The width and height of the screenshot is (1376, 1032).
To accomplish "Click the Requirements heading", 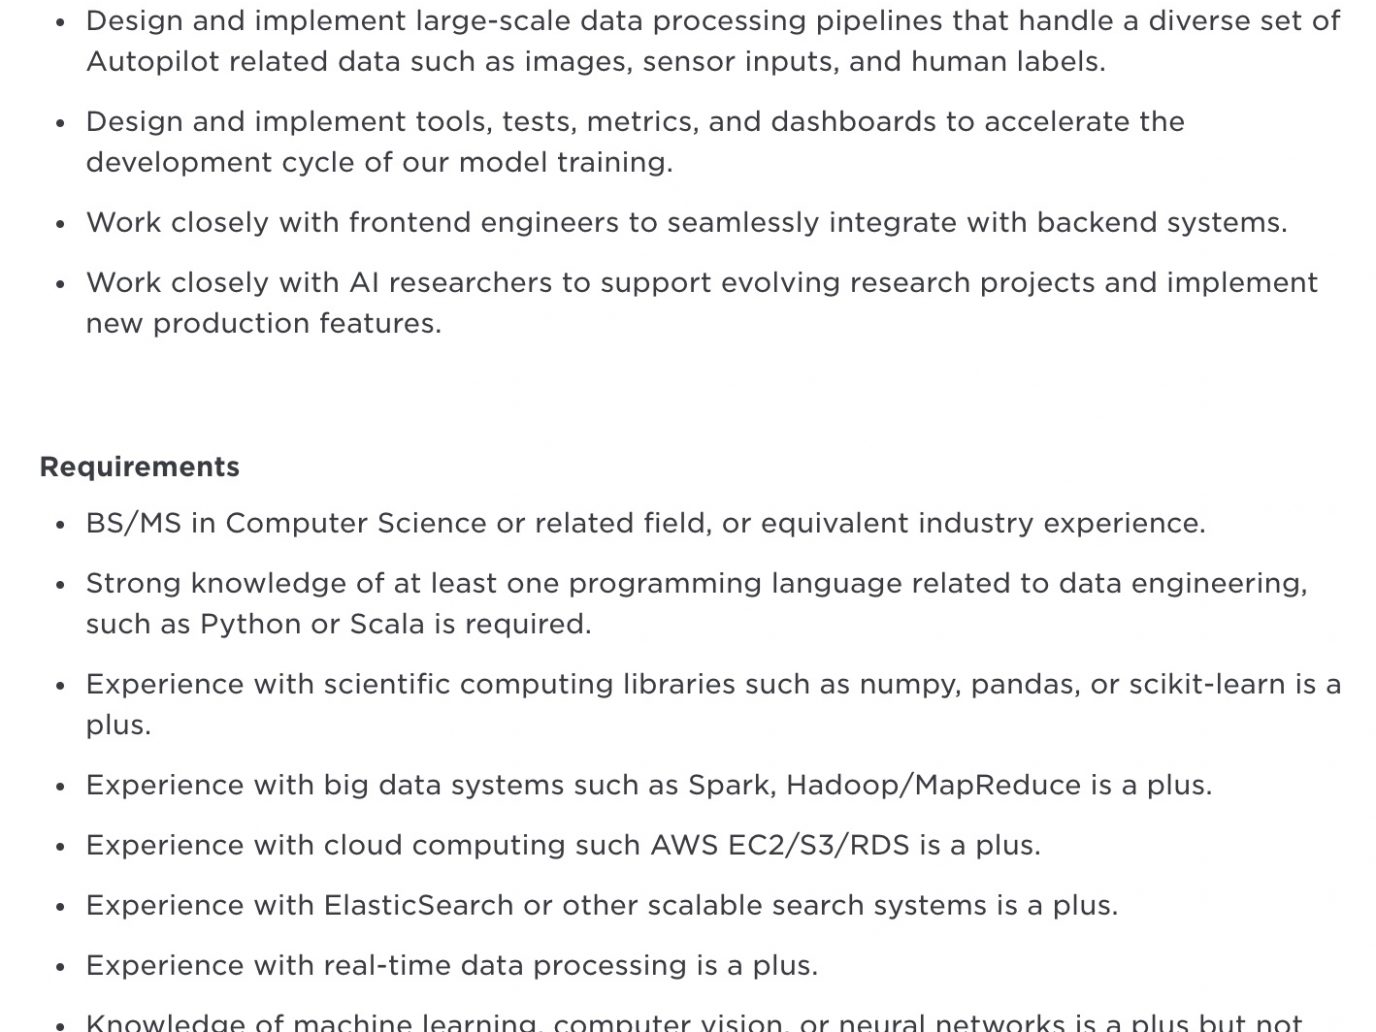I will pos(139,467).
